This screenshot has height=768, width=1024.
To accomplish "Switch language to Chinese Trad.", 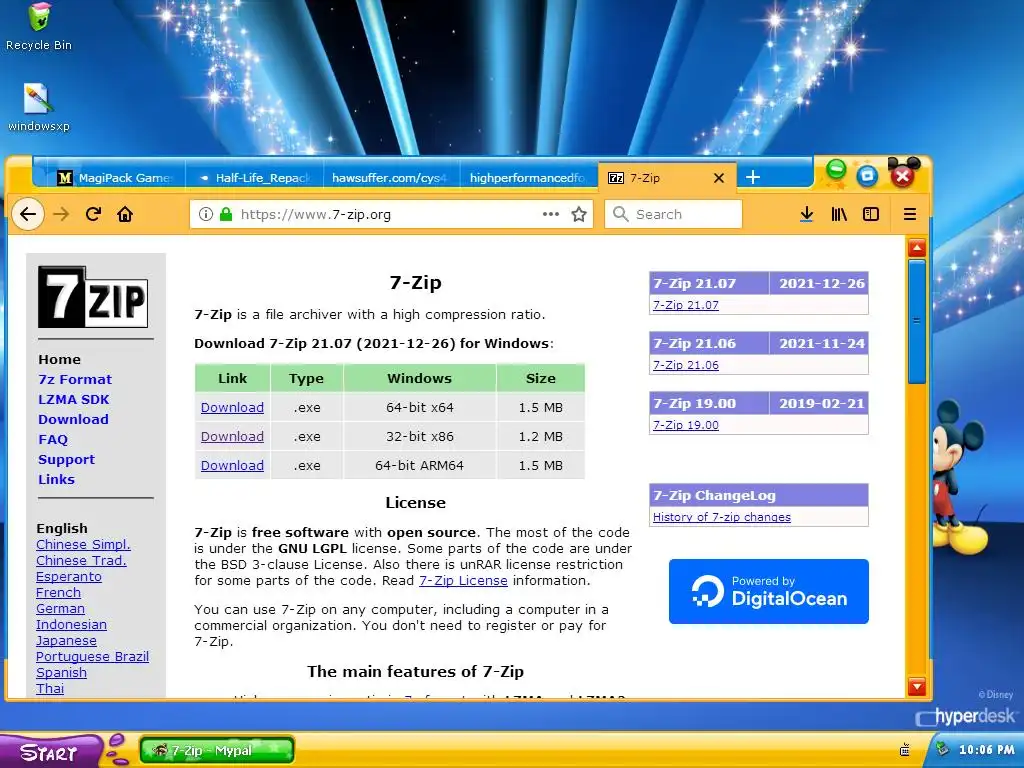I will (82, 560).
